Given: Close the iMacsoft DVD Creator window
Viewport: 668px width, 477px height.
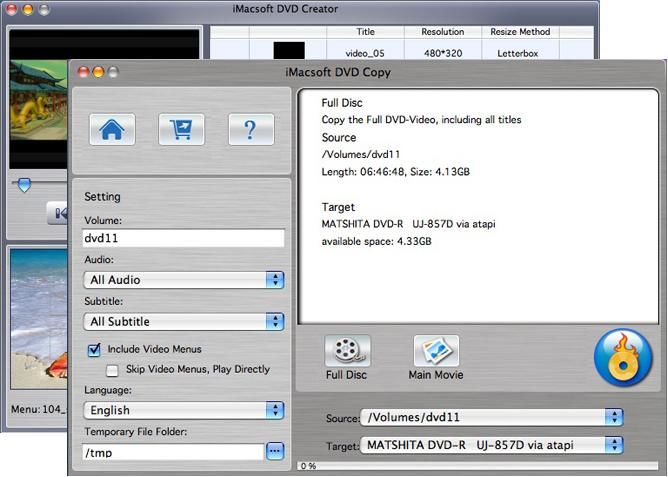Looking at the screenshot, I should click(x=12, y=9).
